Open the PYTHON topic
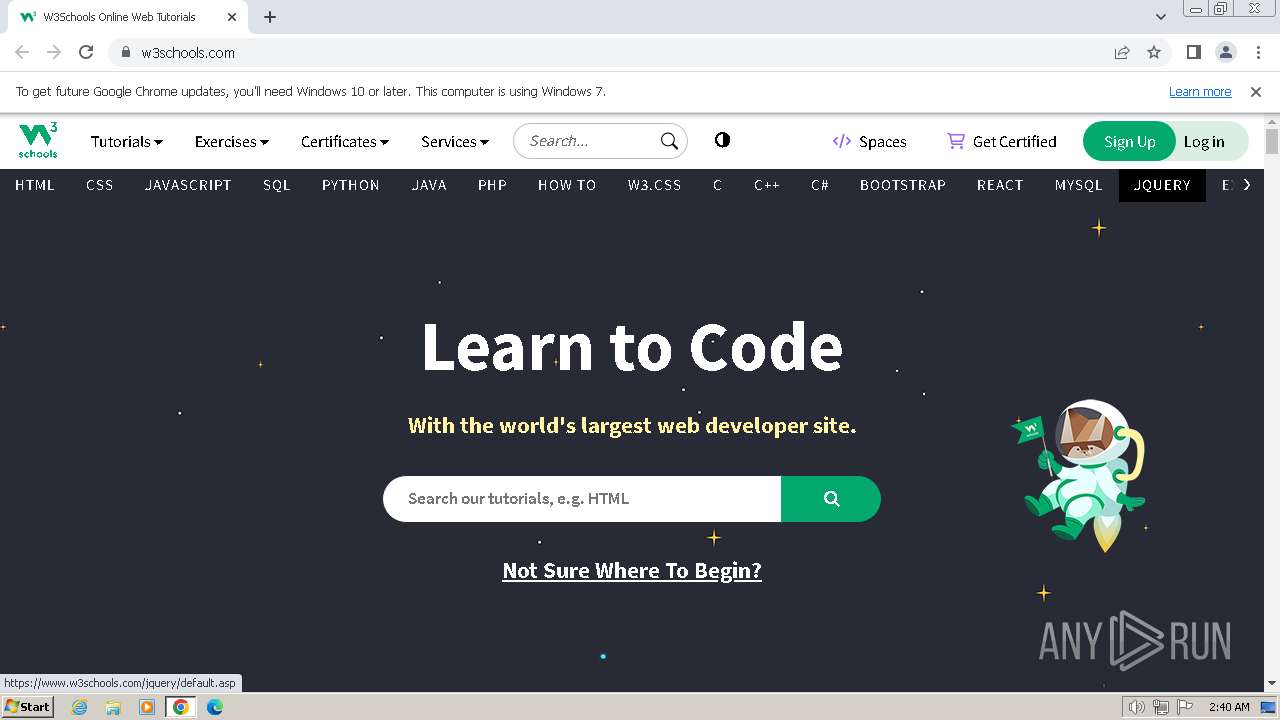 [351, 185]
